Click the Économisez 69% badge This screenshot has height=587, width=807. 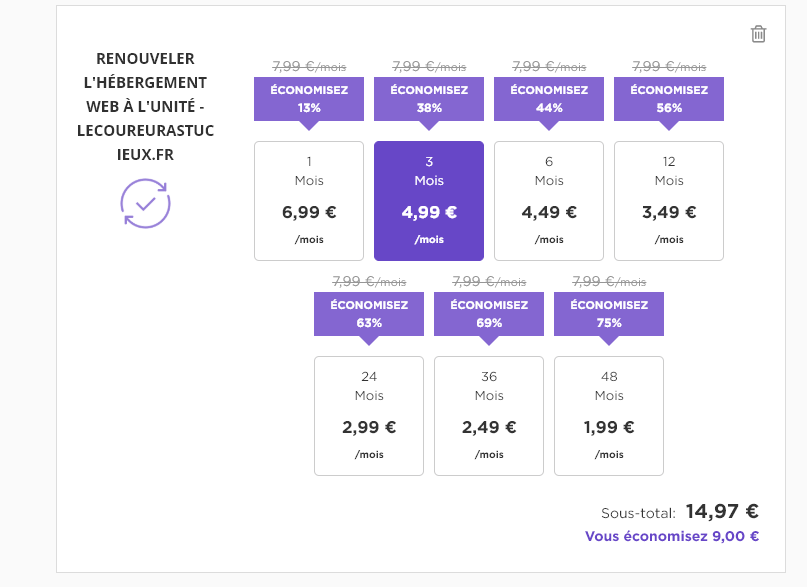tap(489, 314)
